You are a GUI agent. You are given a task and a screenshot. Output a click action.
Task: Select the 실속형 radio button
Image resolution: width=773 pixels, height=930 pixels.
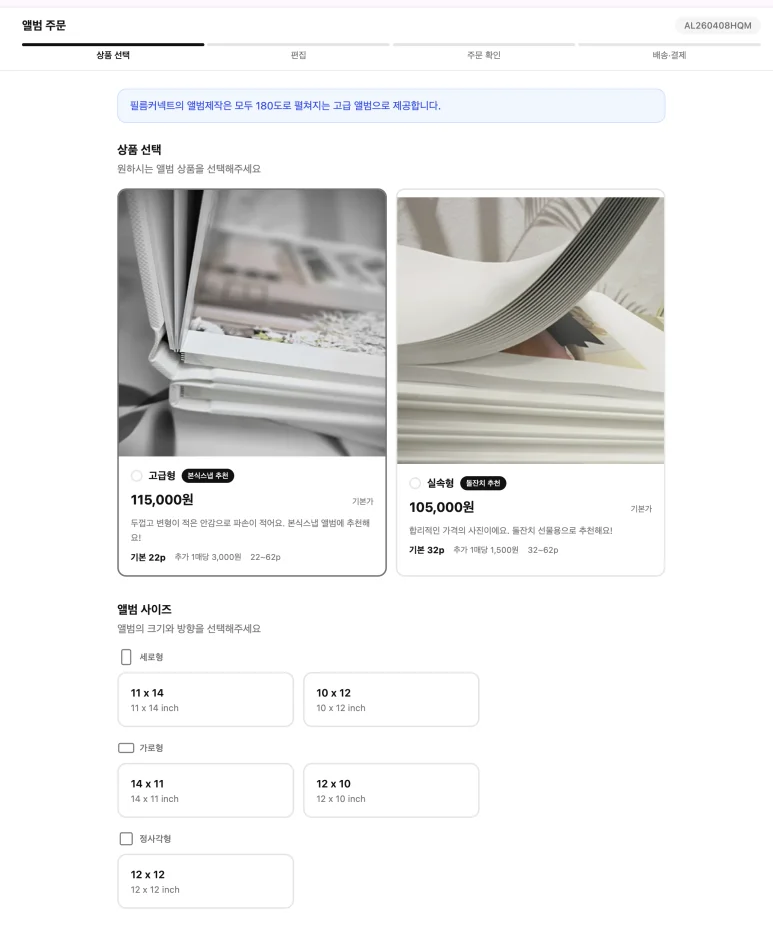click(415, 483)
